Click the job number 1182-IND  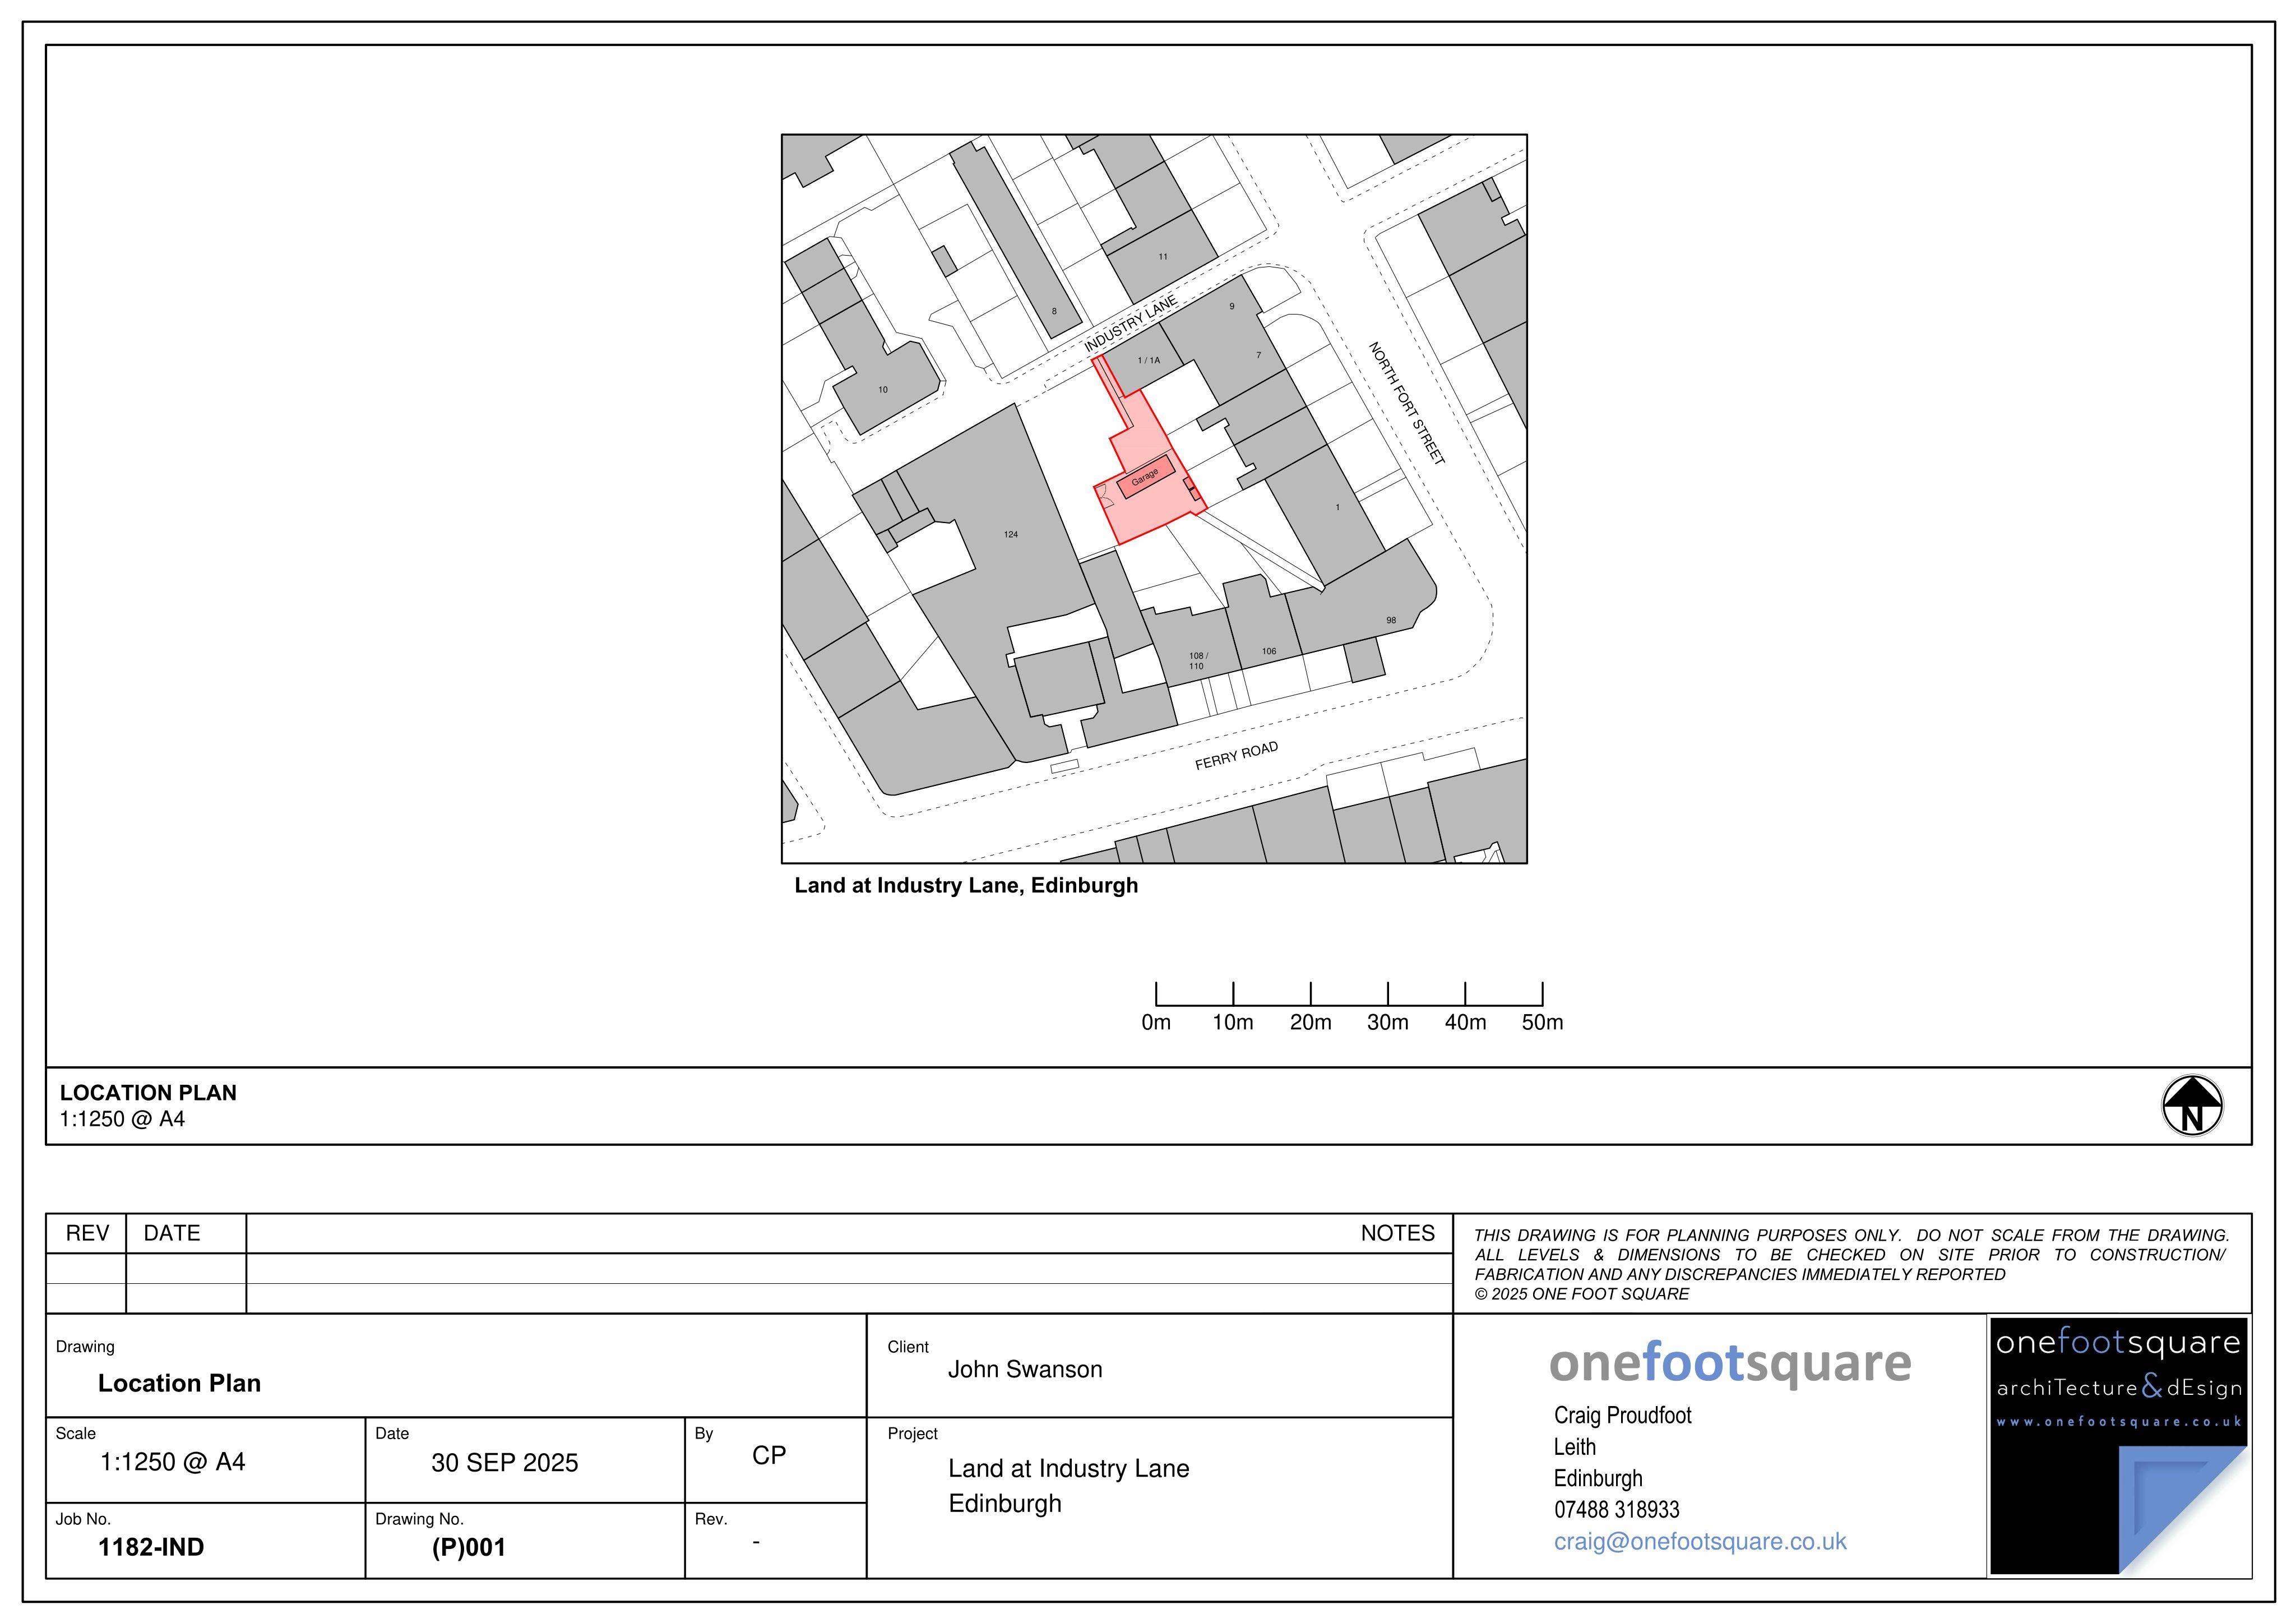(x=151, y=1548)
